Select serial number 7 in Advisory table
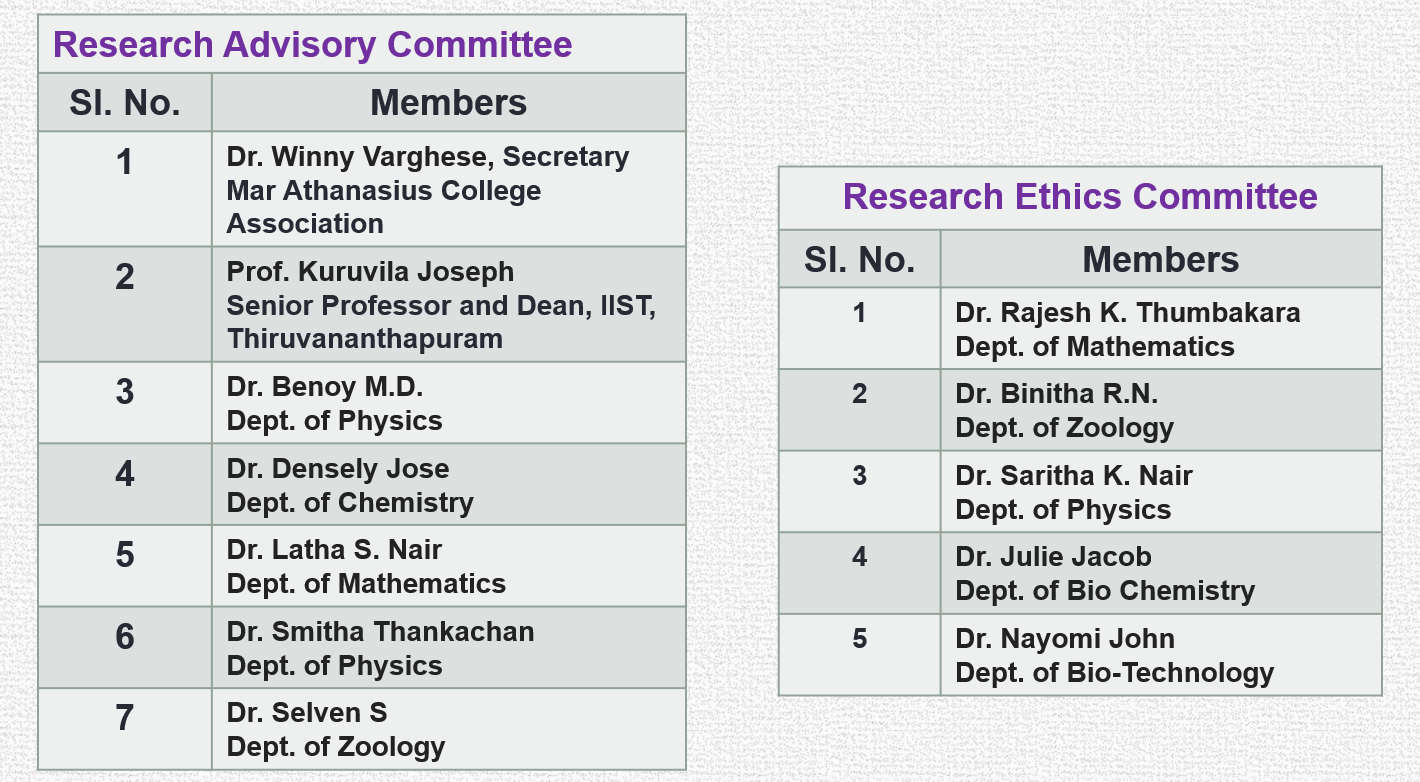Viewport: 1420px width, 782px height. pyautogui.click(x=125, y=718)
